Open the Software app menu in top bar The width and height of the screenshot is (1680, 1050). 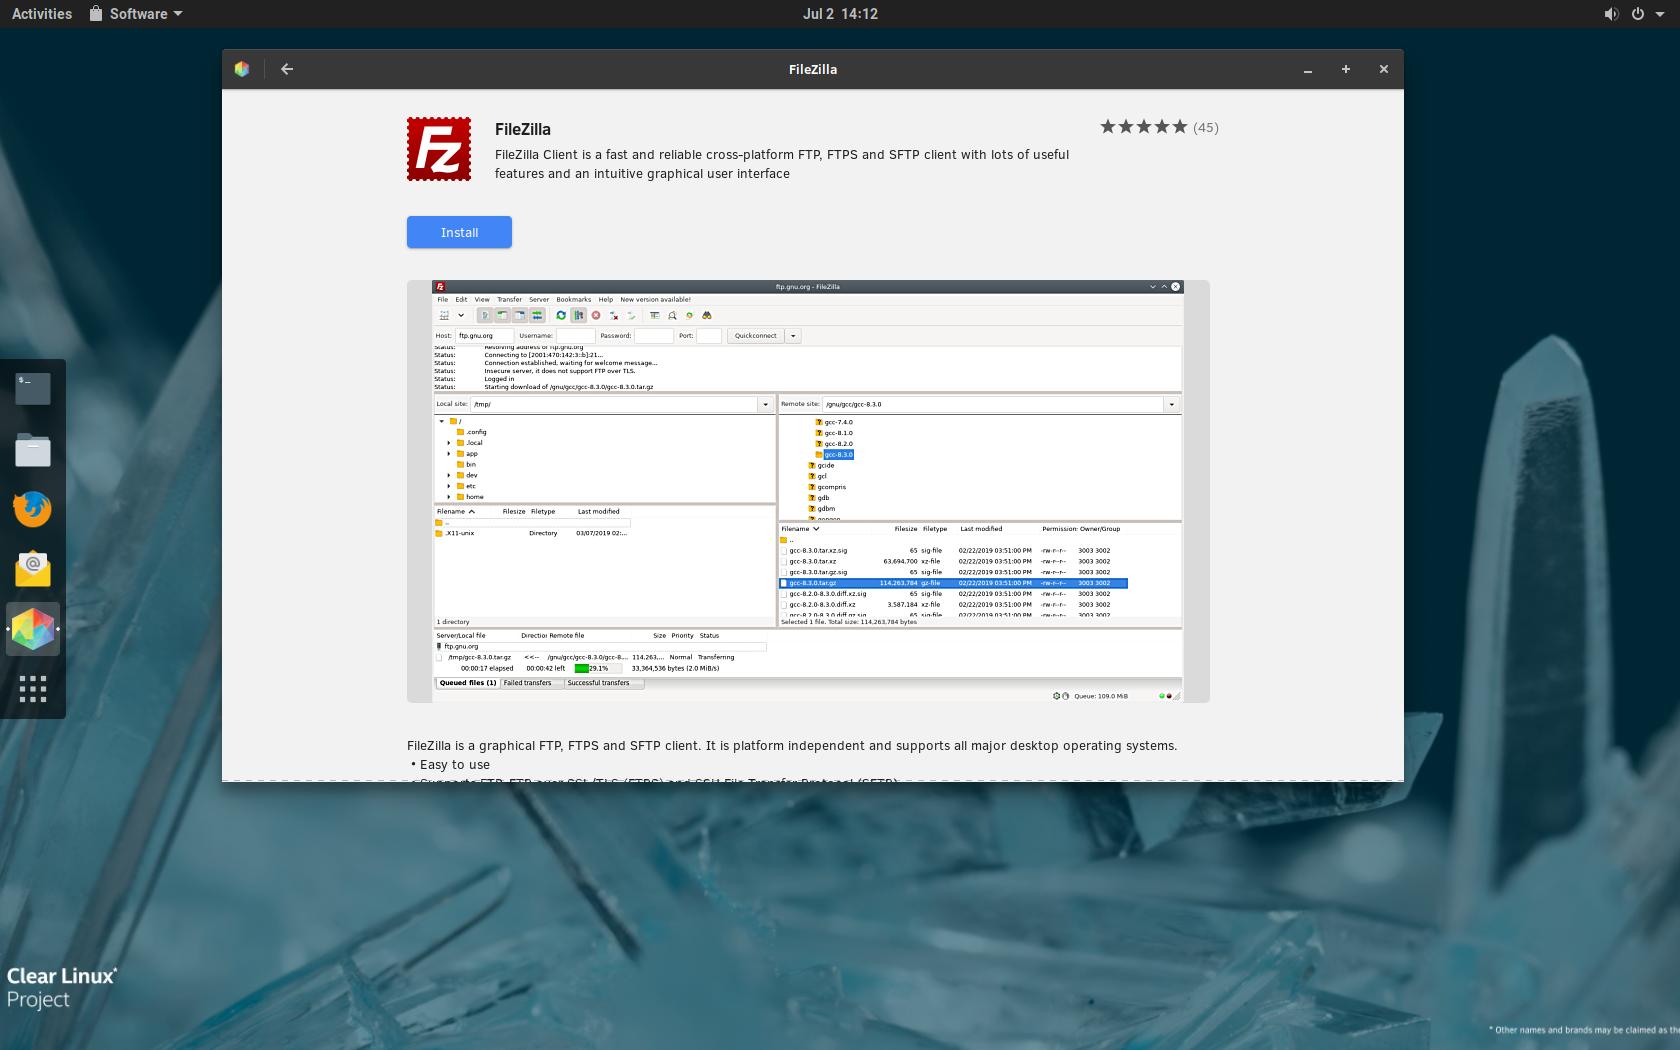pyautogui.click(x=136, y=14)
